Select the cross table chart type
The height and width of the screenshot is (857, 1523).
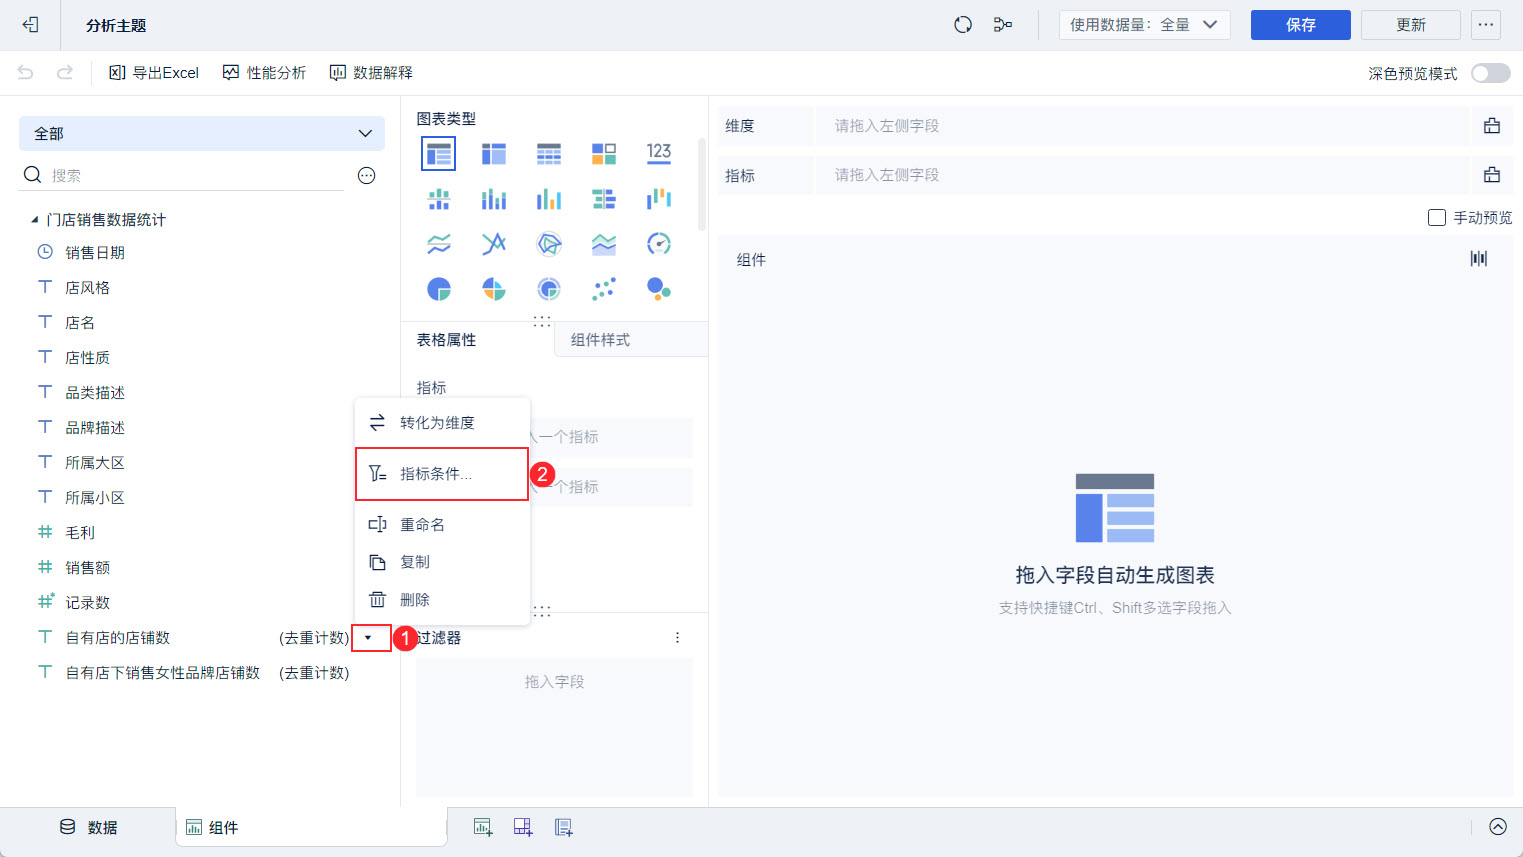[494, 154]
